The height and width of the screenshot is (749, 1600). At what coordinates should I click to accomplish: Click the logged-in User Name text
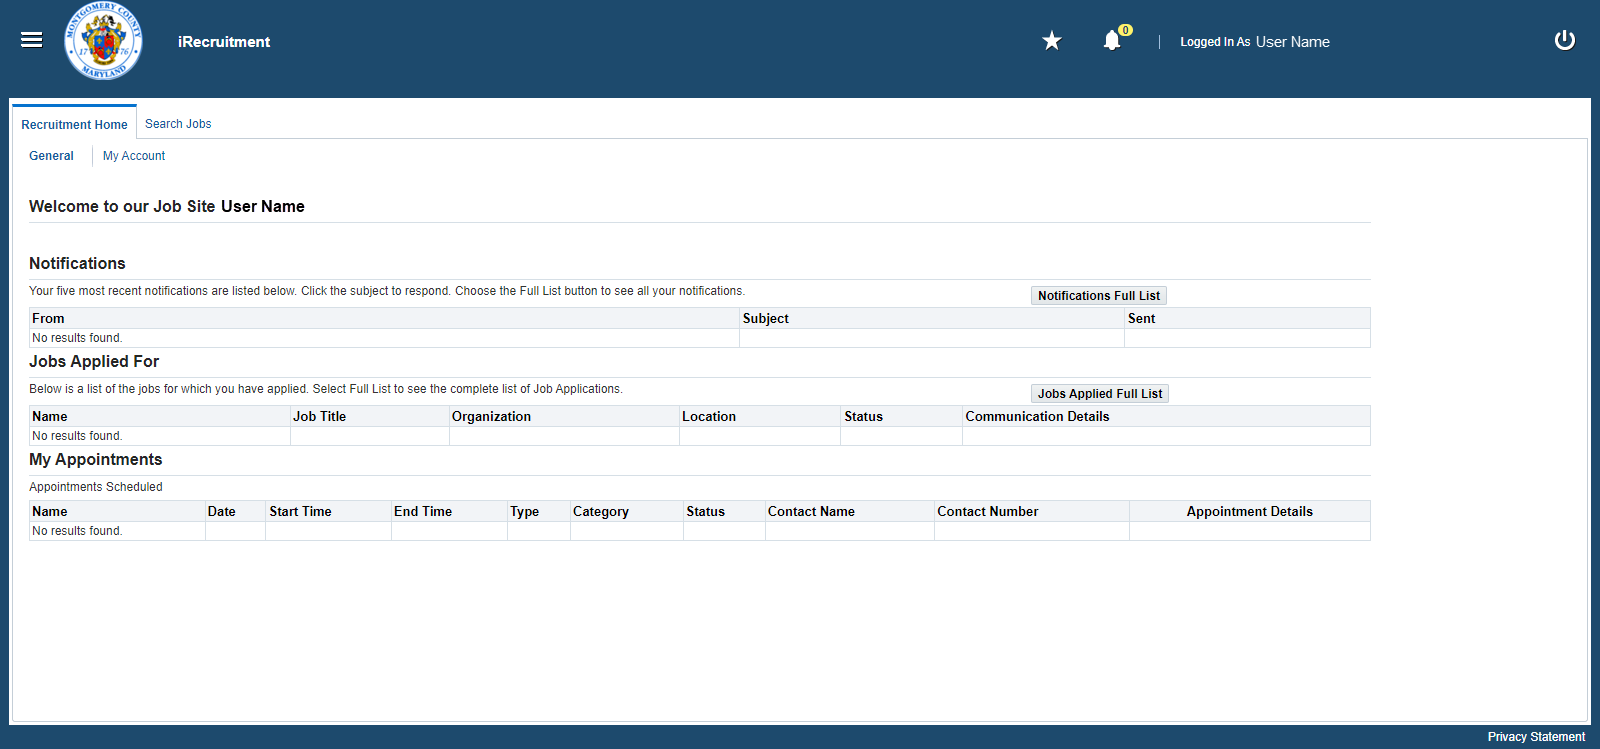click(1292, 42)
